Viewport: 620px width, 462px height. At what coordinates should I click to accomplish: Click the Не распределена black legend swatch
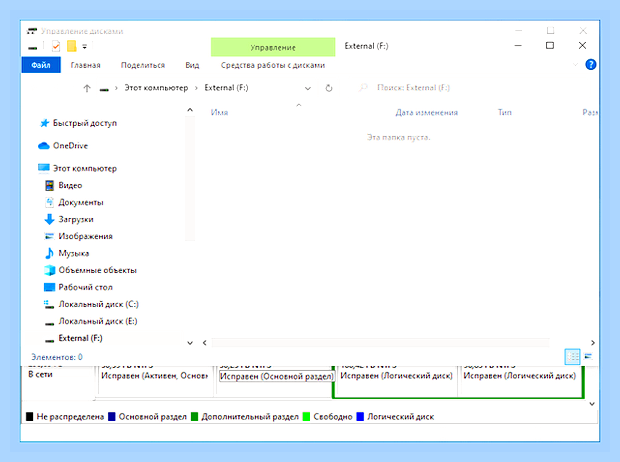coord(30,417)
